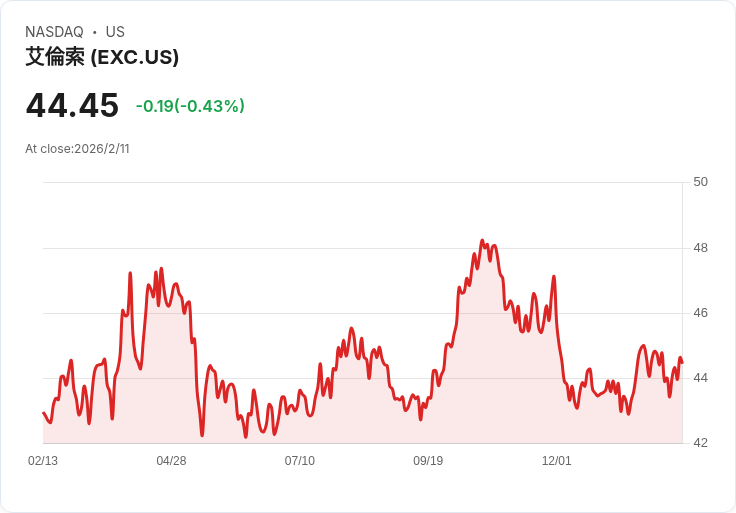Click the 44.45 current price
Viewport: 736px width, 513px height.
point(72,105)
